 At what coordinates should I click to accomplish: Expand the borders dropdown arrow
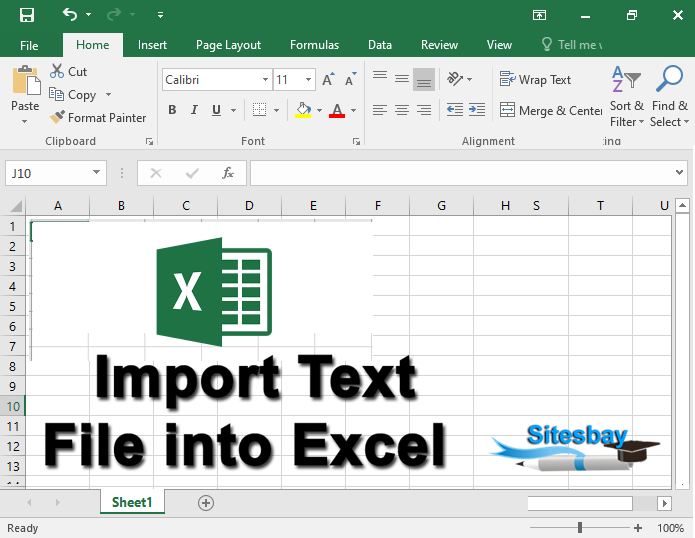tap(276, 110)
